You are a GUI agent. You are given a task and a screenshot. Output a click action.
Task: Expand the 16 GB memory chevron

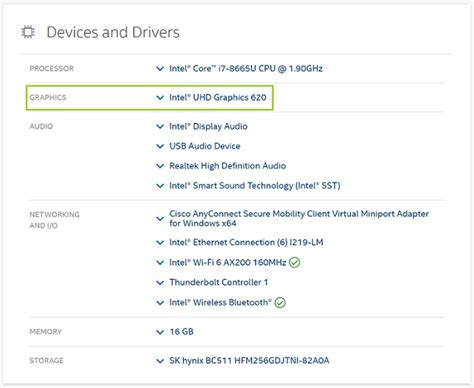pyautogui.click(x=160, y=332)
